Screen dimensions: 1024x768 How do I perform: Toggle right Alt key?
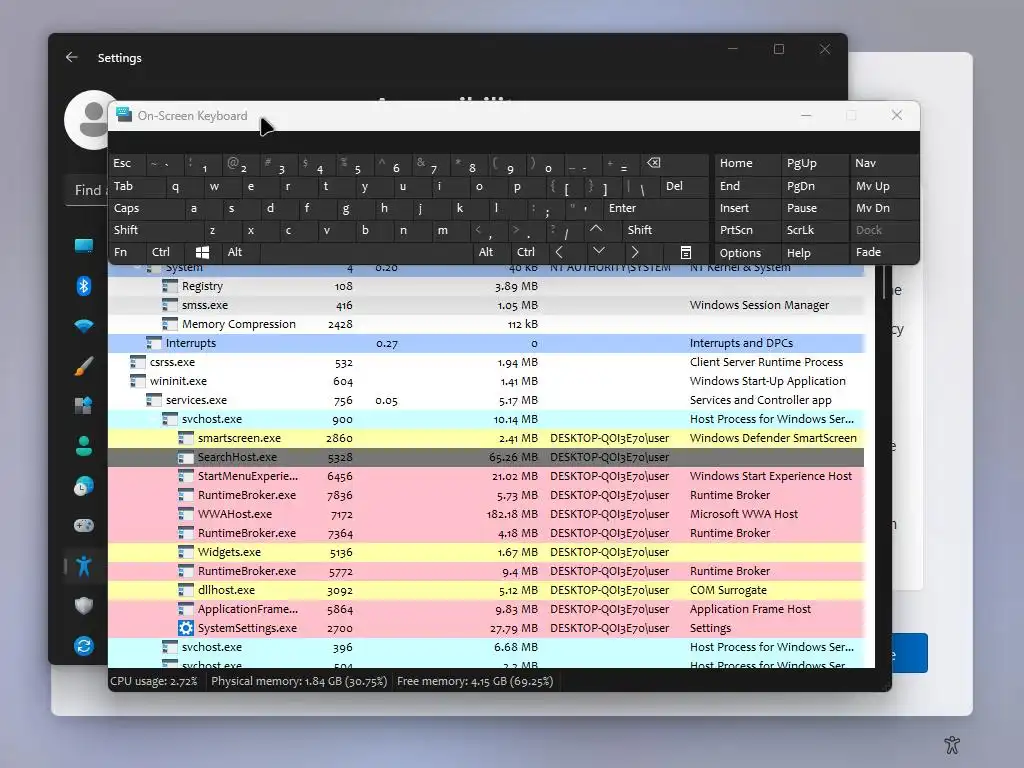pyautogui.click(x=490, y=252)
